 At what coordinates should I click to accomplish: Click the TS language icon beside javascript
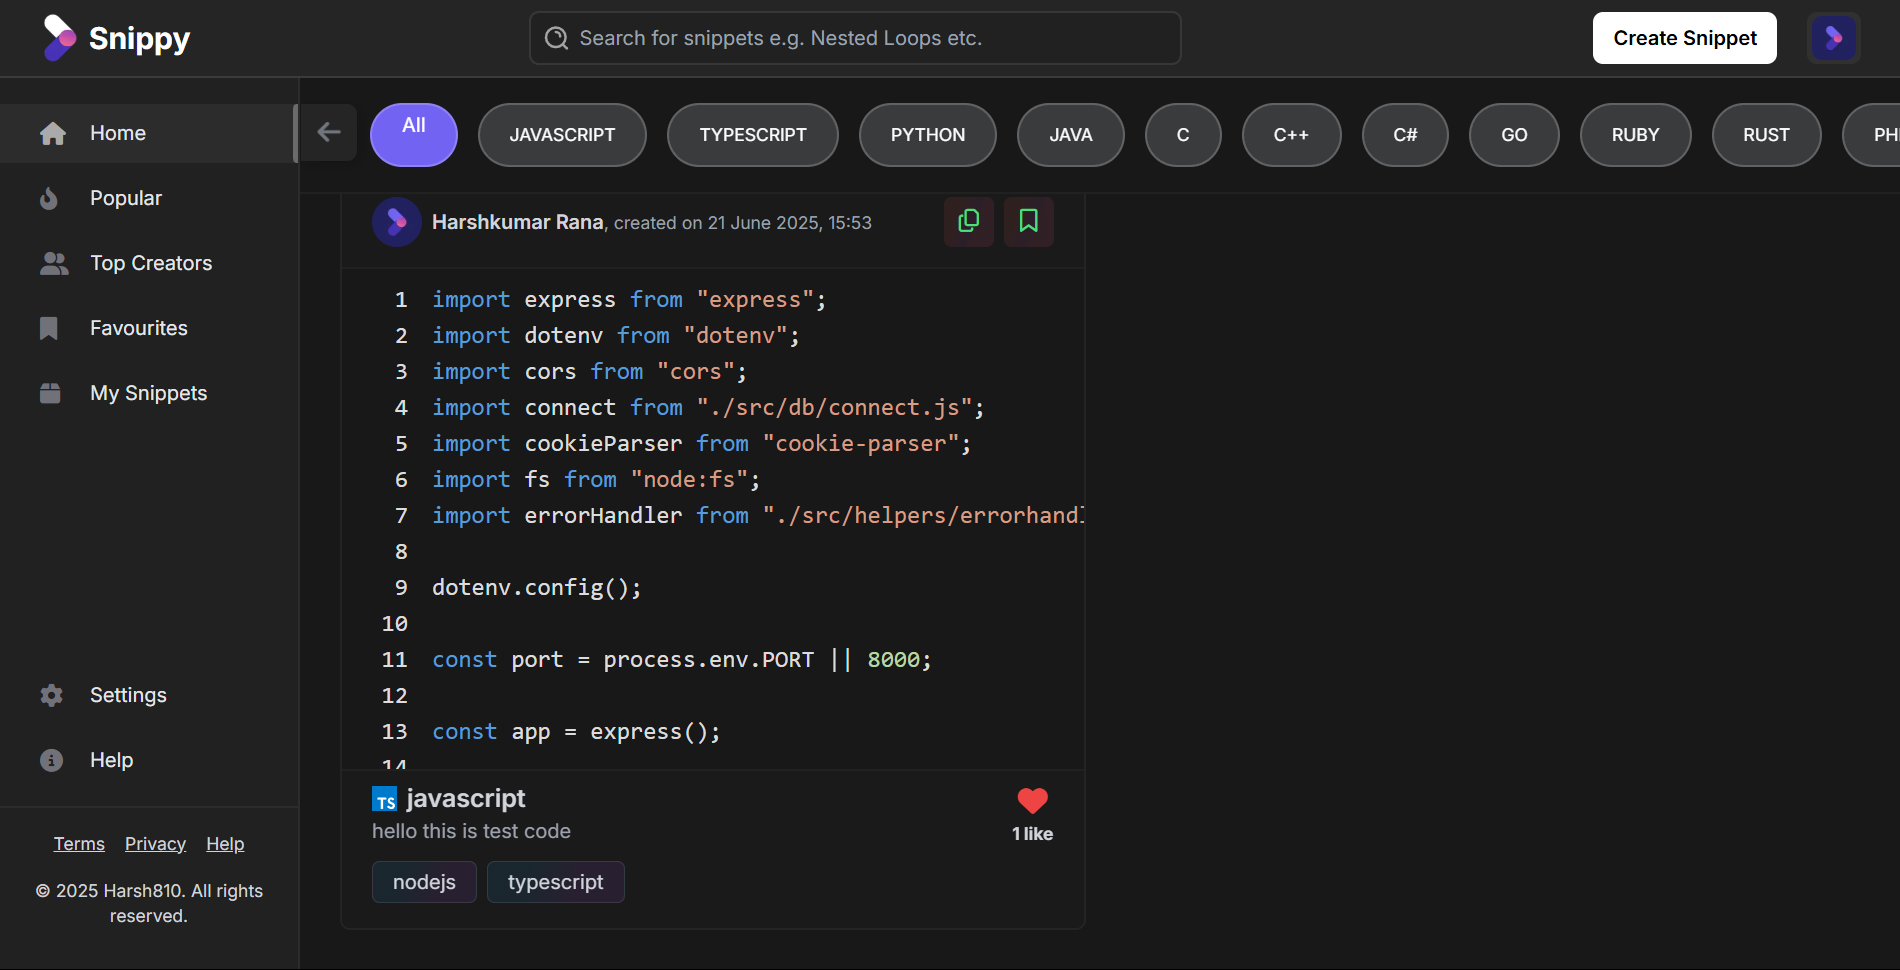[x=385, y=800]
